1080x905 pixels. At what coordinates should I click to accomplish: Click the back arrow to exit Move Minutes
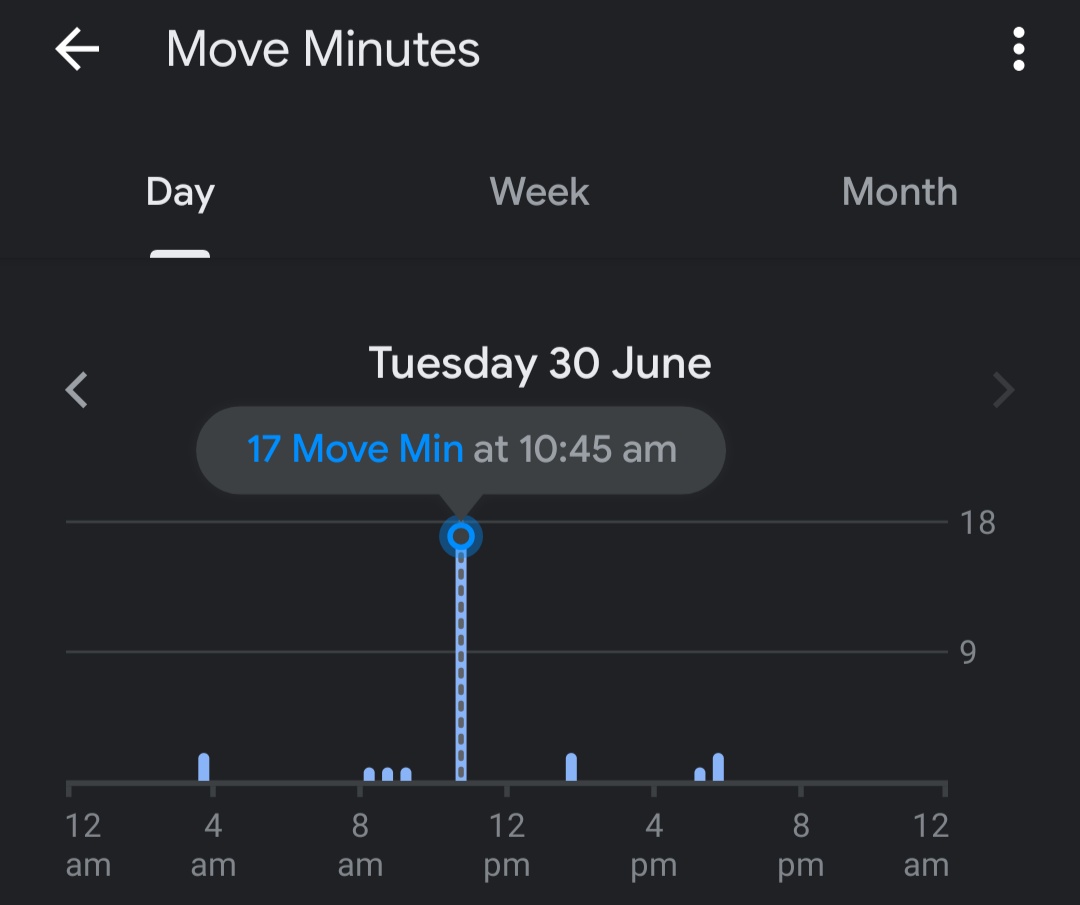click(x=76, y=48)
